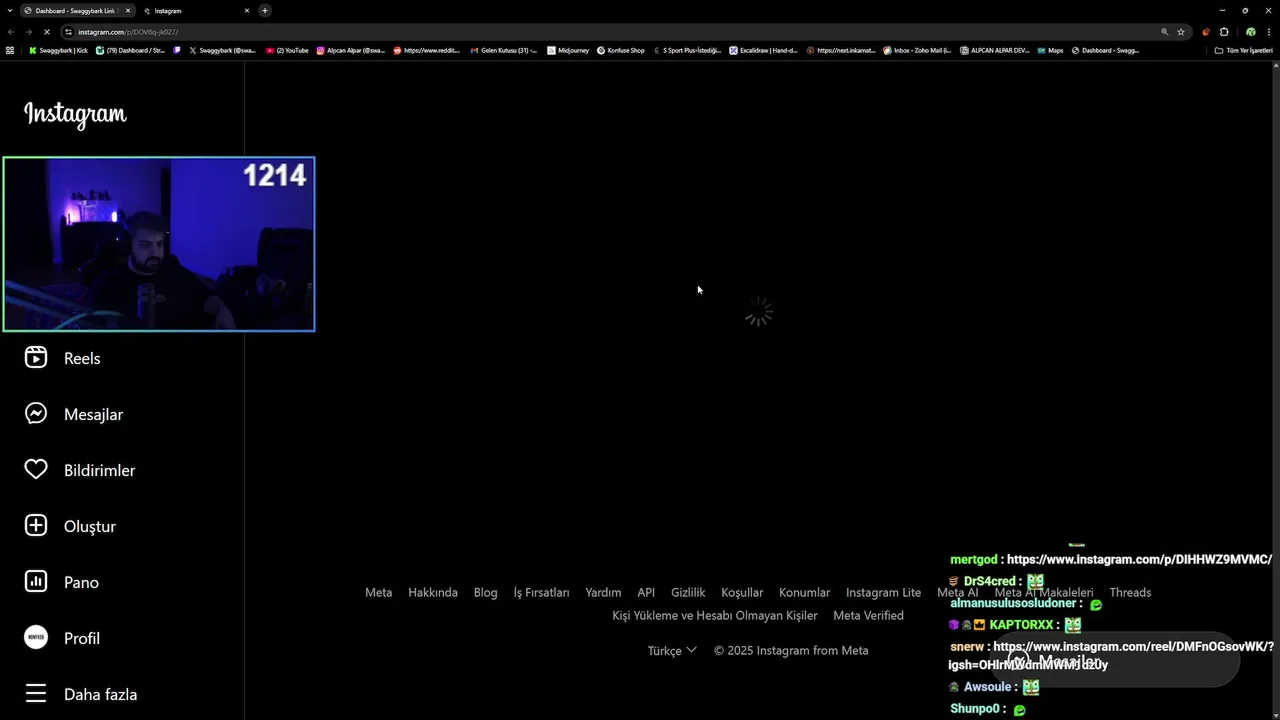
Task: Open Tüm Yer İşaretleri bookmarks folder
Action: 1243,50
